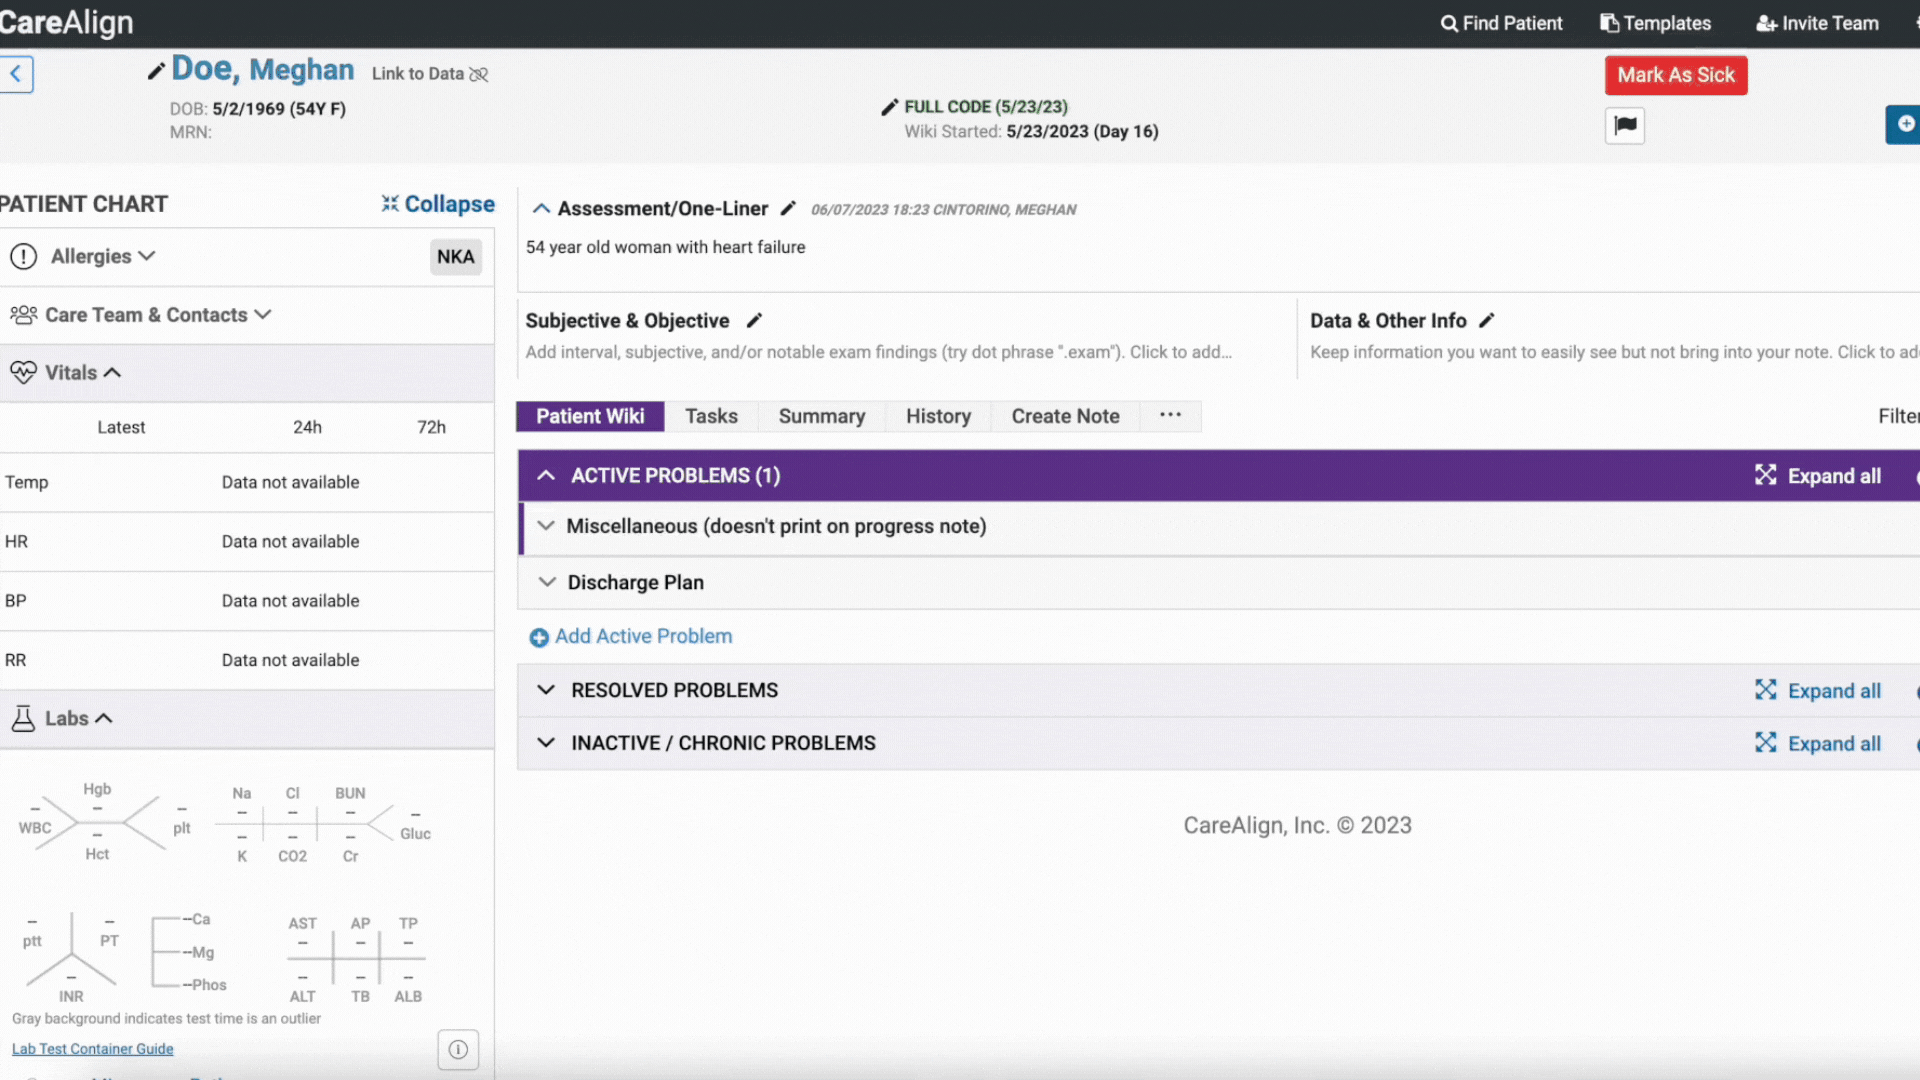Select the Tasks tab
This screenshot has width=1920, height=1080.
click(711, 415)
